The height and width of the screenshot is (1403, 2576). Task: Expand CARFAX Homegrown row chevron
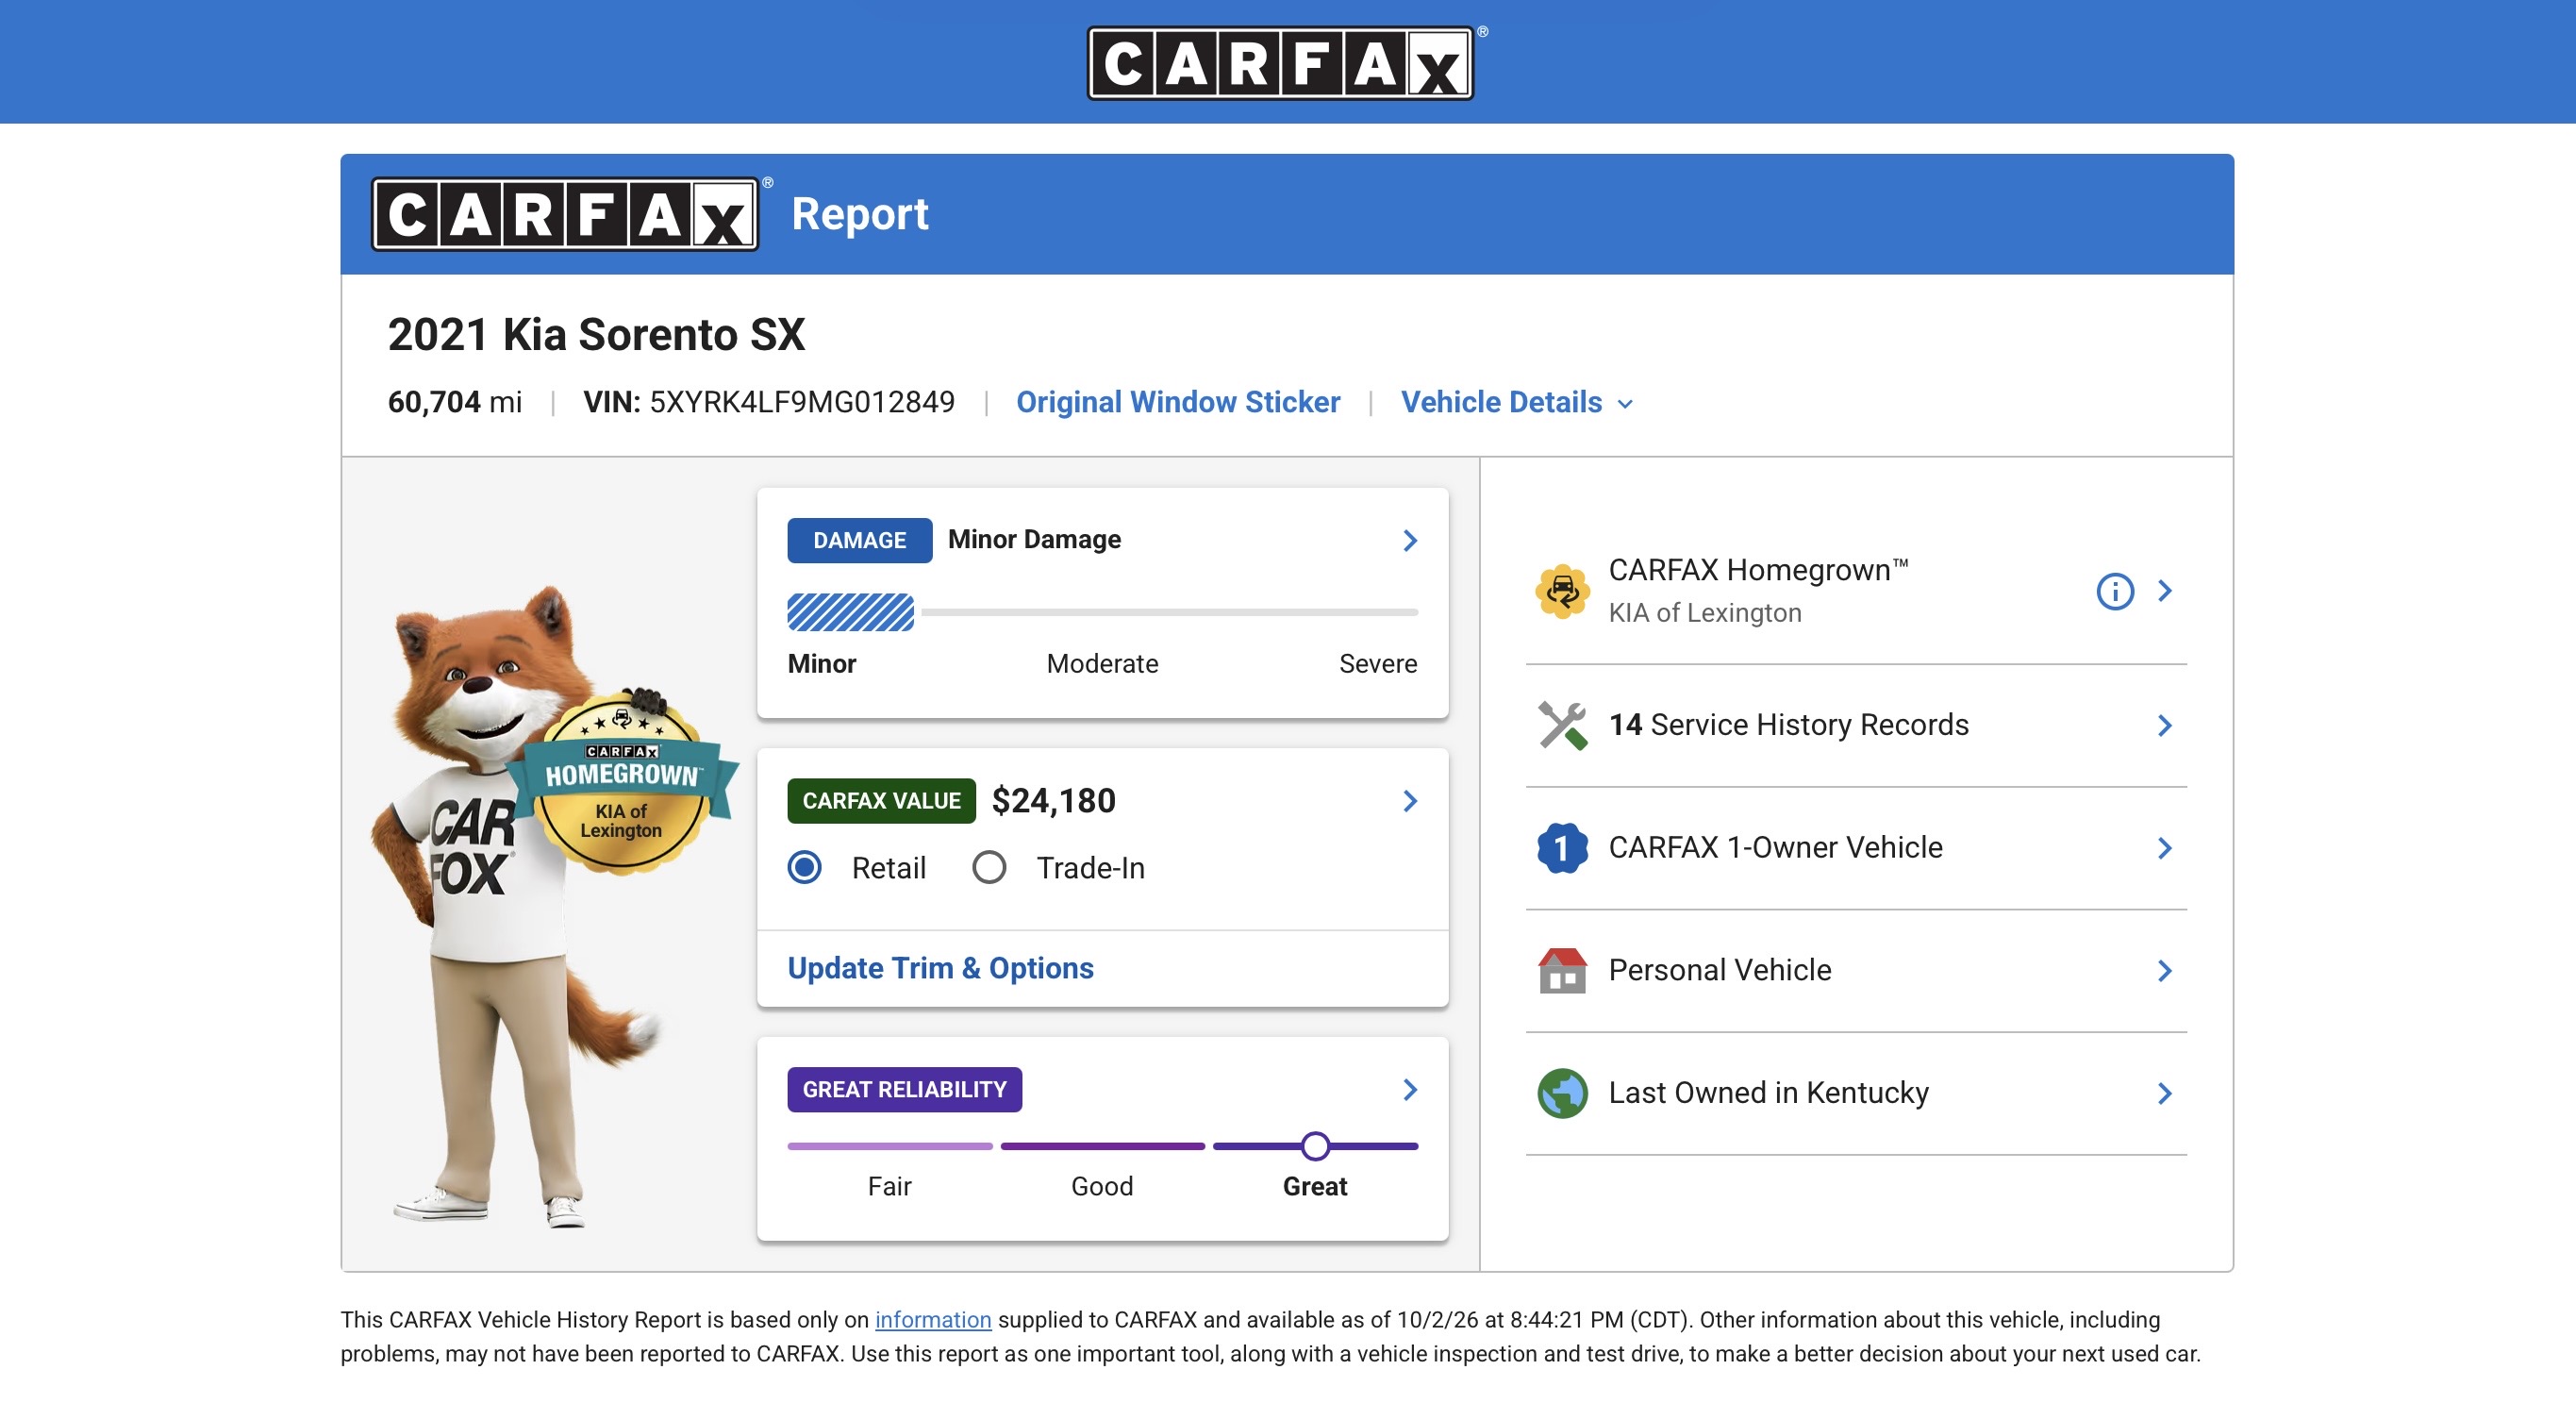[x=2165, y=591]
